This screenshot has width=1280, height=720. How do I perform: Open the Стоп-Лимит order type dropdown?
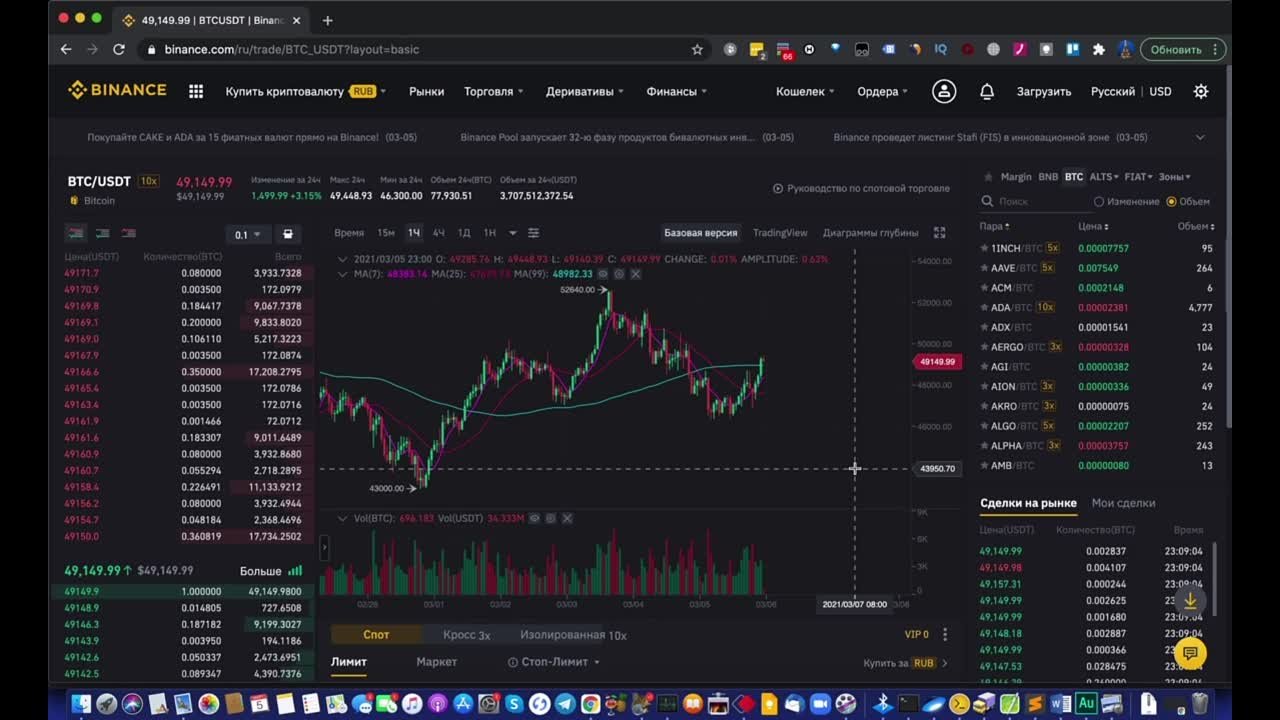click(553, 662)
